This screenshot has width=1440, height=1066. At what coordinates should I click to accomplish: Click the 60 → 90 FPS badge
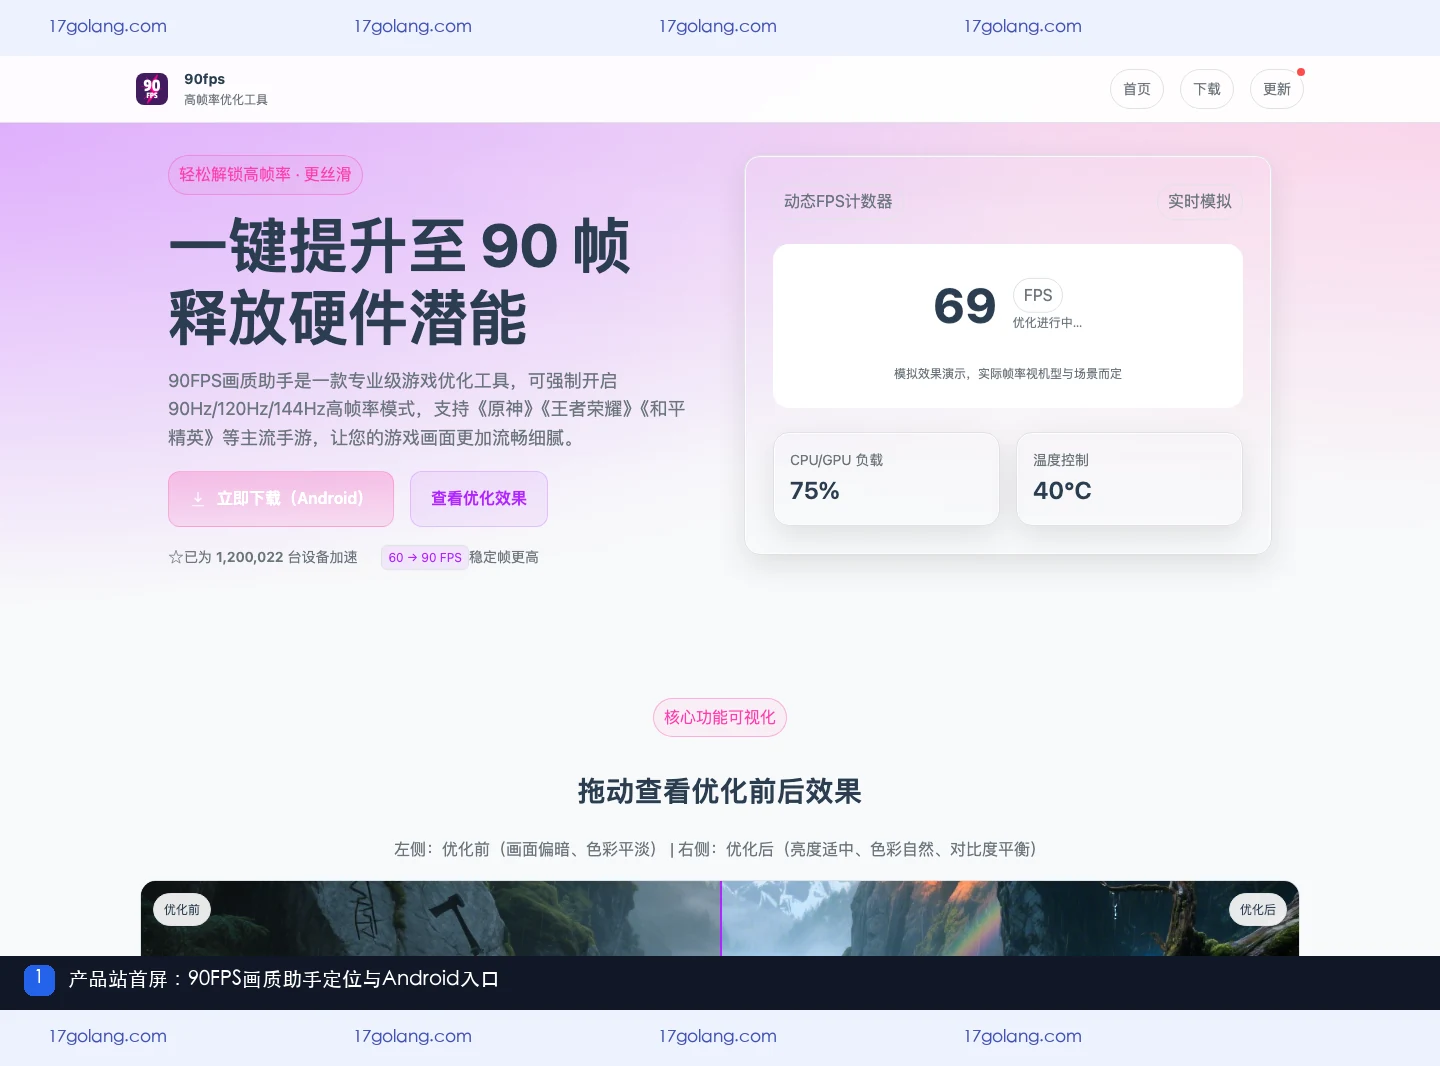tap(425, 558)
